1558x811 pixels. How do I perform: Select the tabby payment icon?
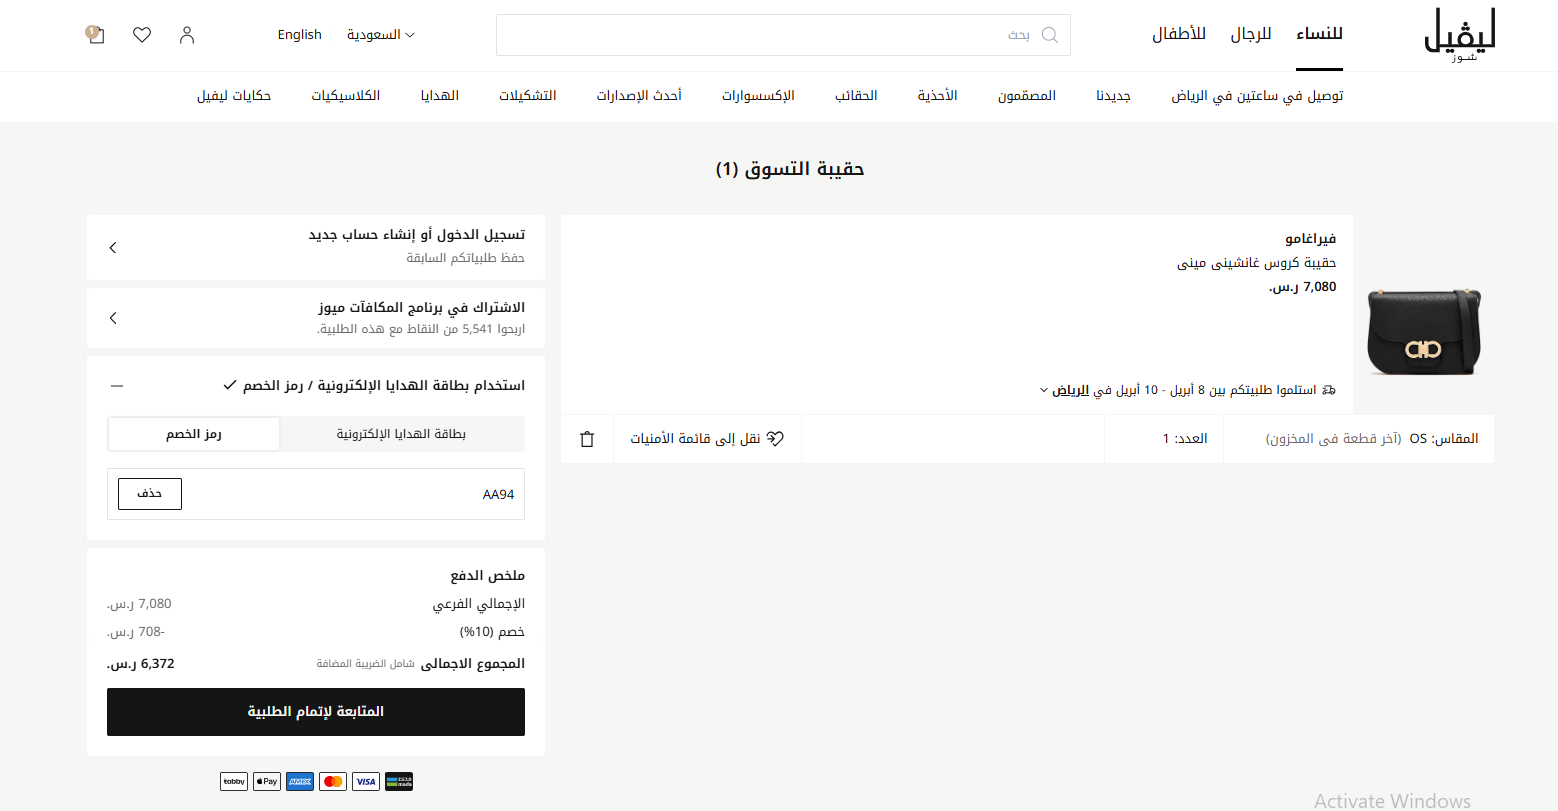233,781
